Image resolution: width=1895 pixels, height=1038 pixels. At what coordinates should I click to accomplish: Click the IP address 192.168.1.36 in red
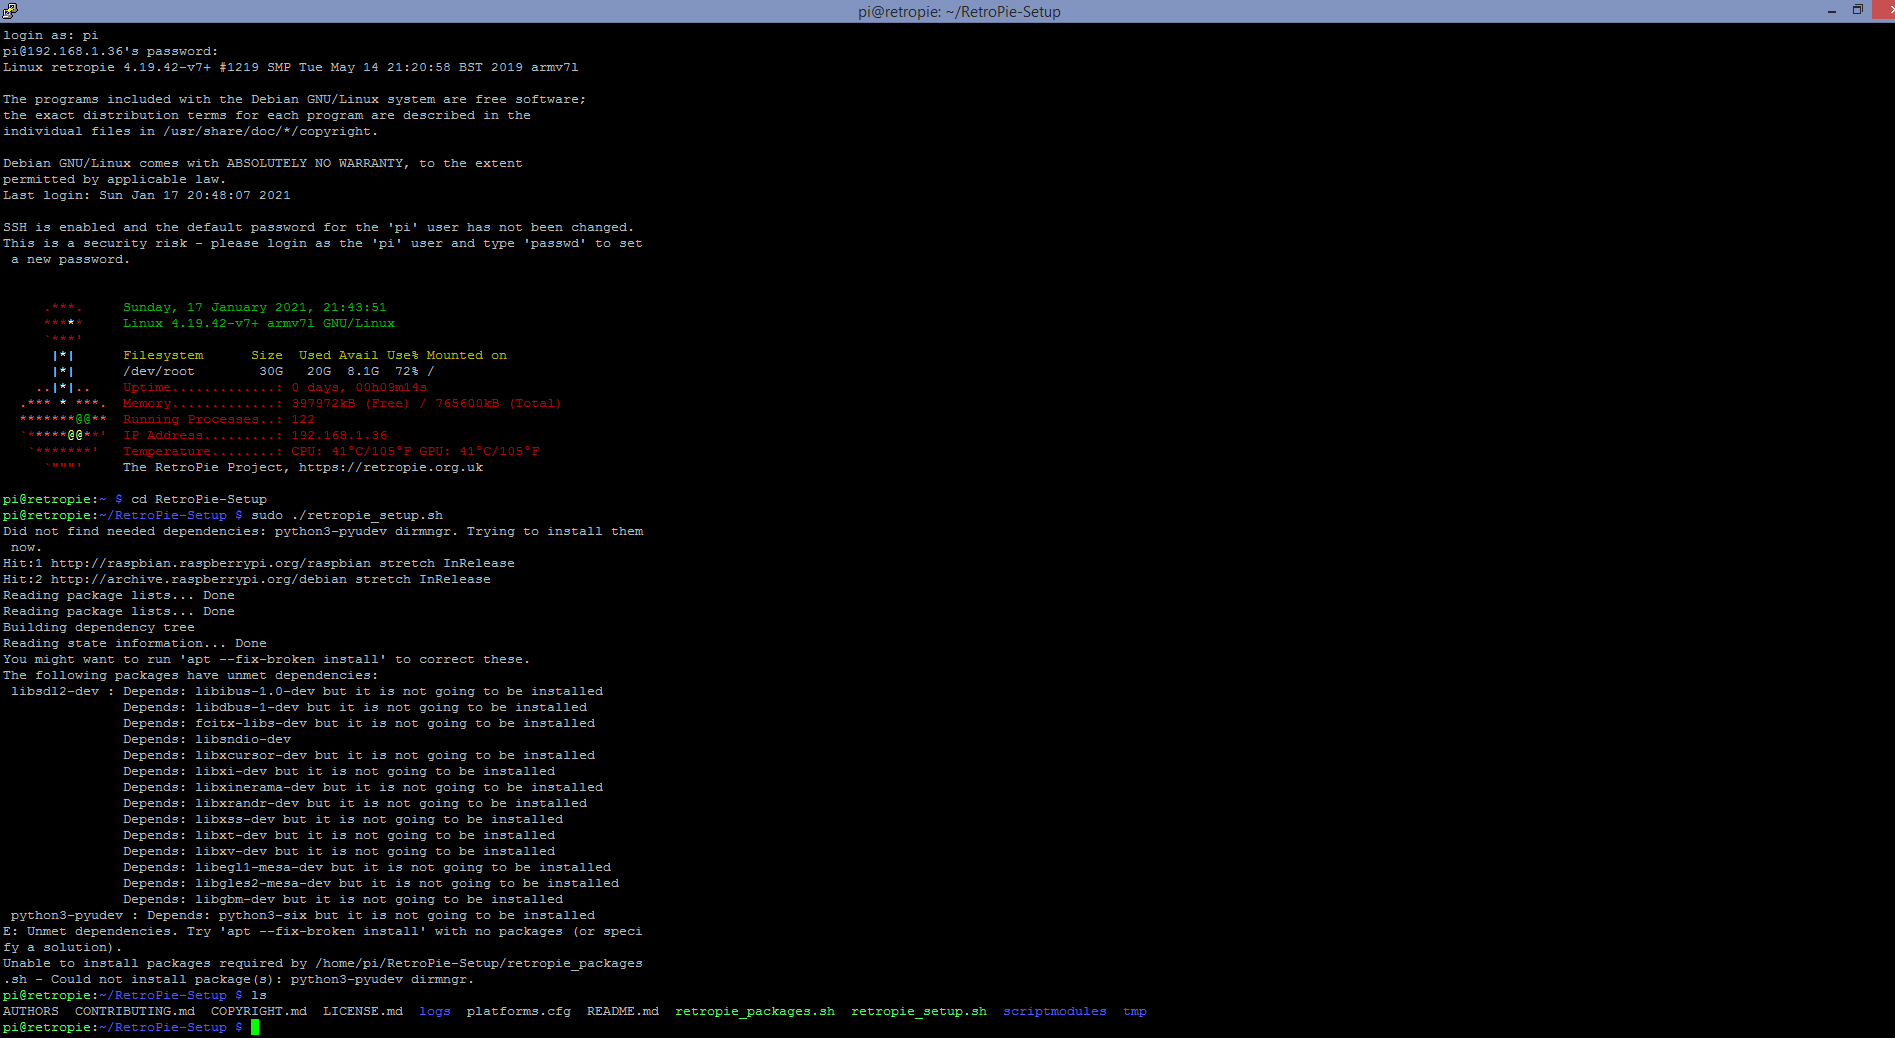coord(338,435)
